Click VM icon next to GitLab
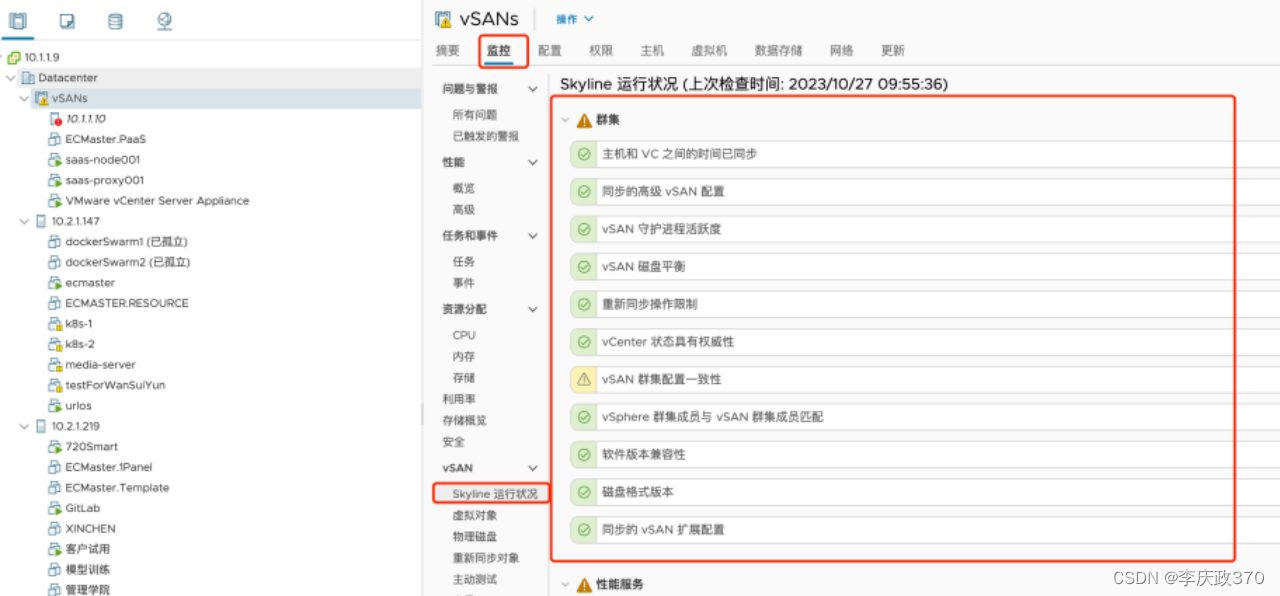1280x596 pixels. 55,508
